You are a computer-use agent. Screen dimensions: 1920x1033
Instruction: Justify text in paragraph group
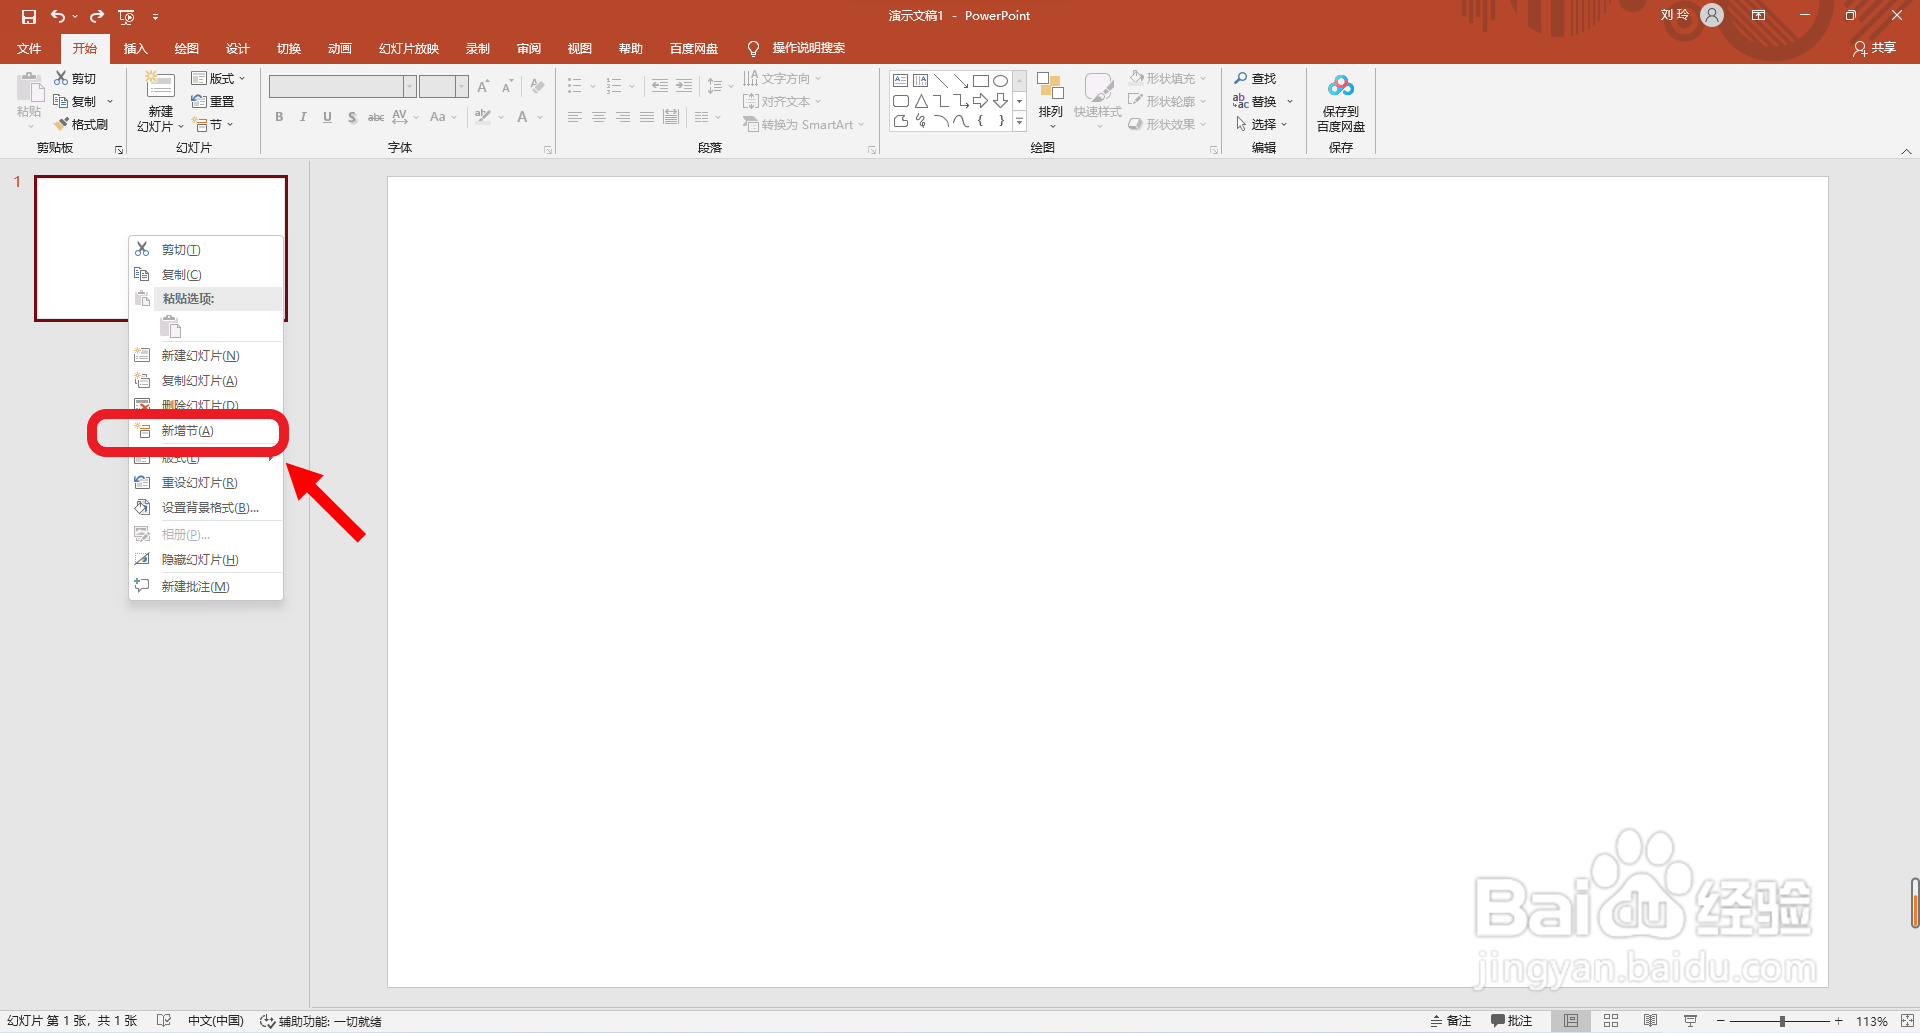[x=647, y=117]
